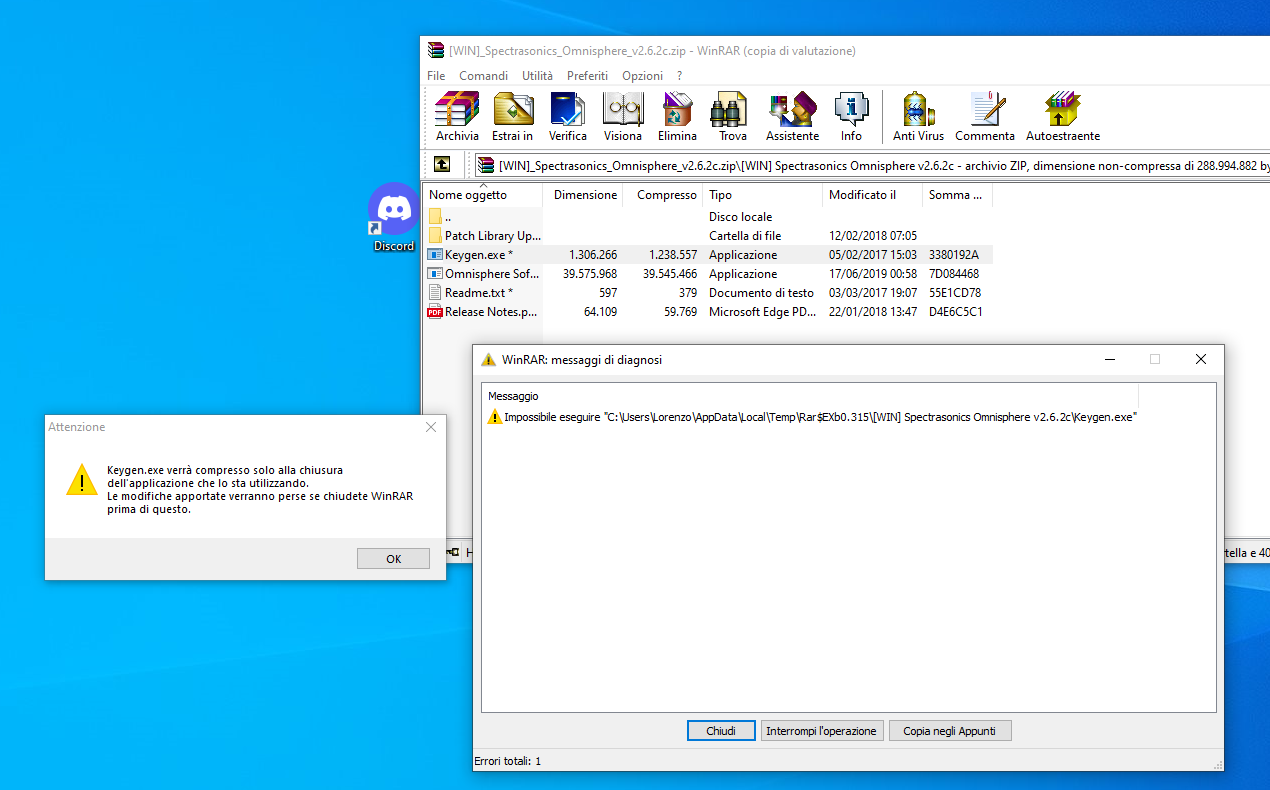This screenshot has height=790, width=1270.
Task: Open the Comandi menu
Action: pos(484,76)
